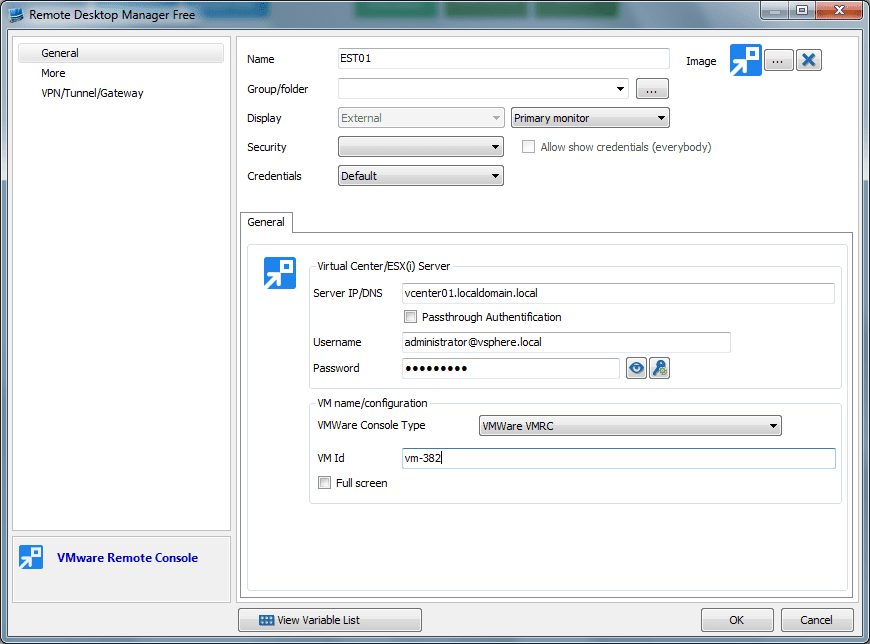870x644 pixels.
Task: Enable Passthrough Authentication
Action: click(x=410, y=316)
